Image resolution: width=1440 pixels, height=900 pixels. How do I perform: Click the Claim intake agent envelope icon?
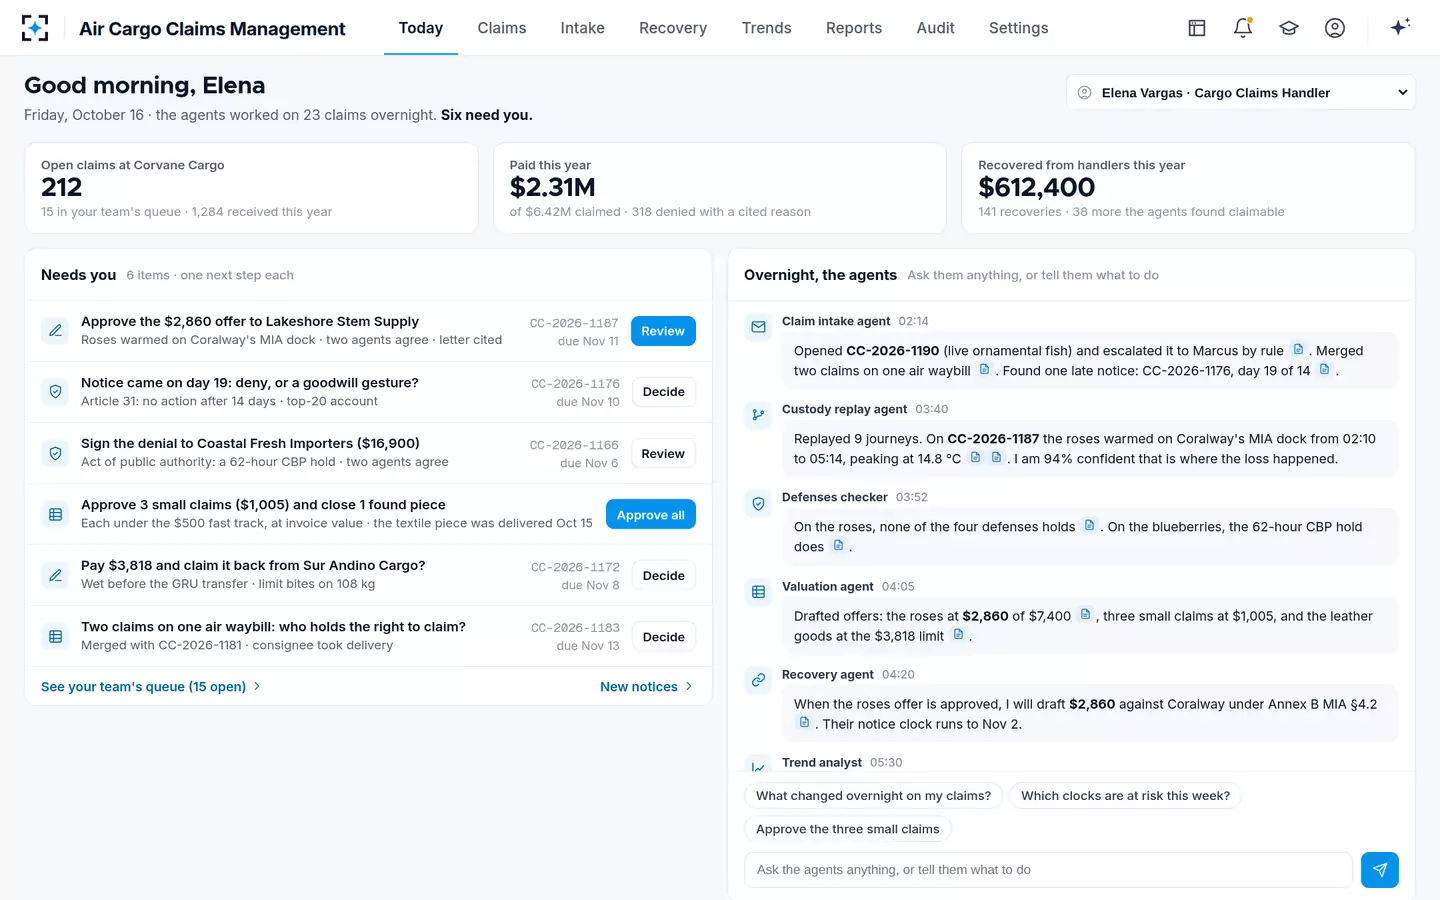click(x=758, y=327)
